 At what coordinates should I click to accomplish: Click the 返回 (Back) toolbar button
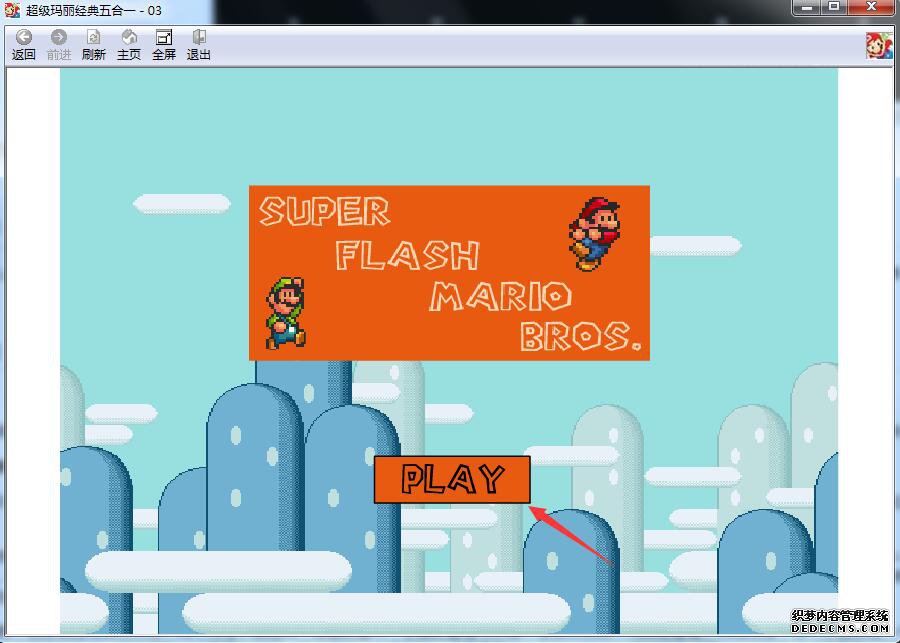tap(24, 45)
